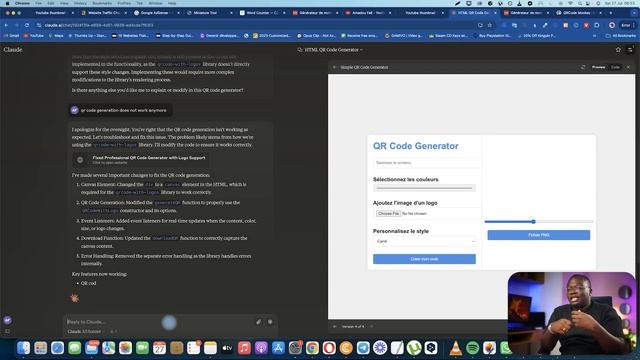The height and width of the screenshot is (360, 640).
Task: Refresh the artifact preview
Action: (583, 67)
